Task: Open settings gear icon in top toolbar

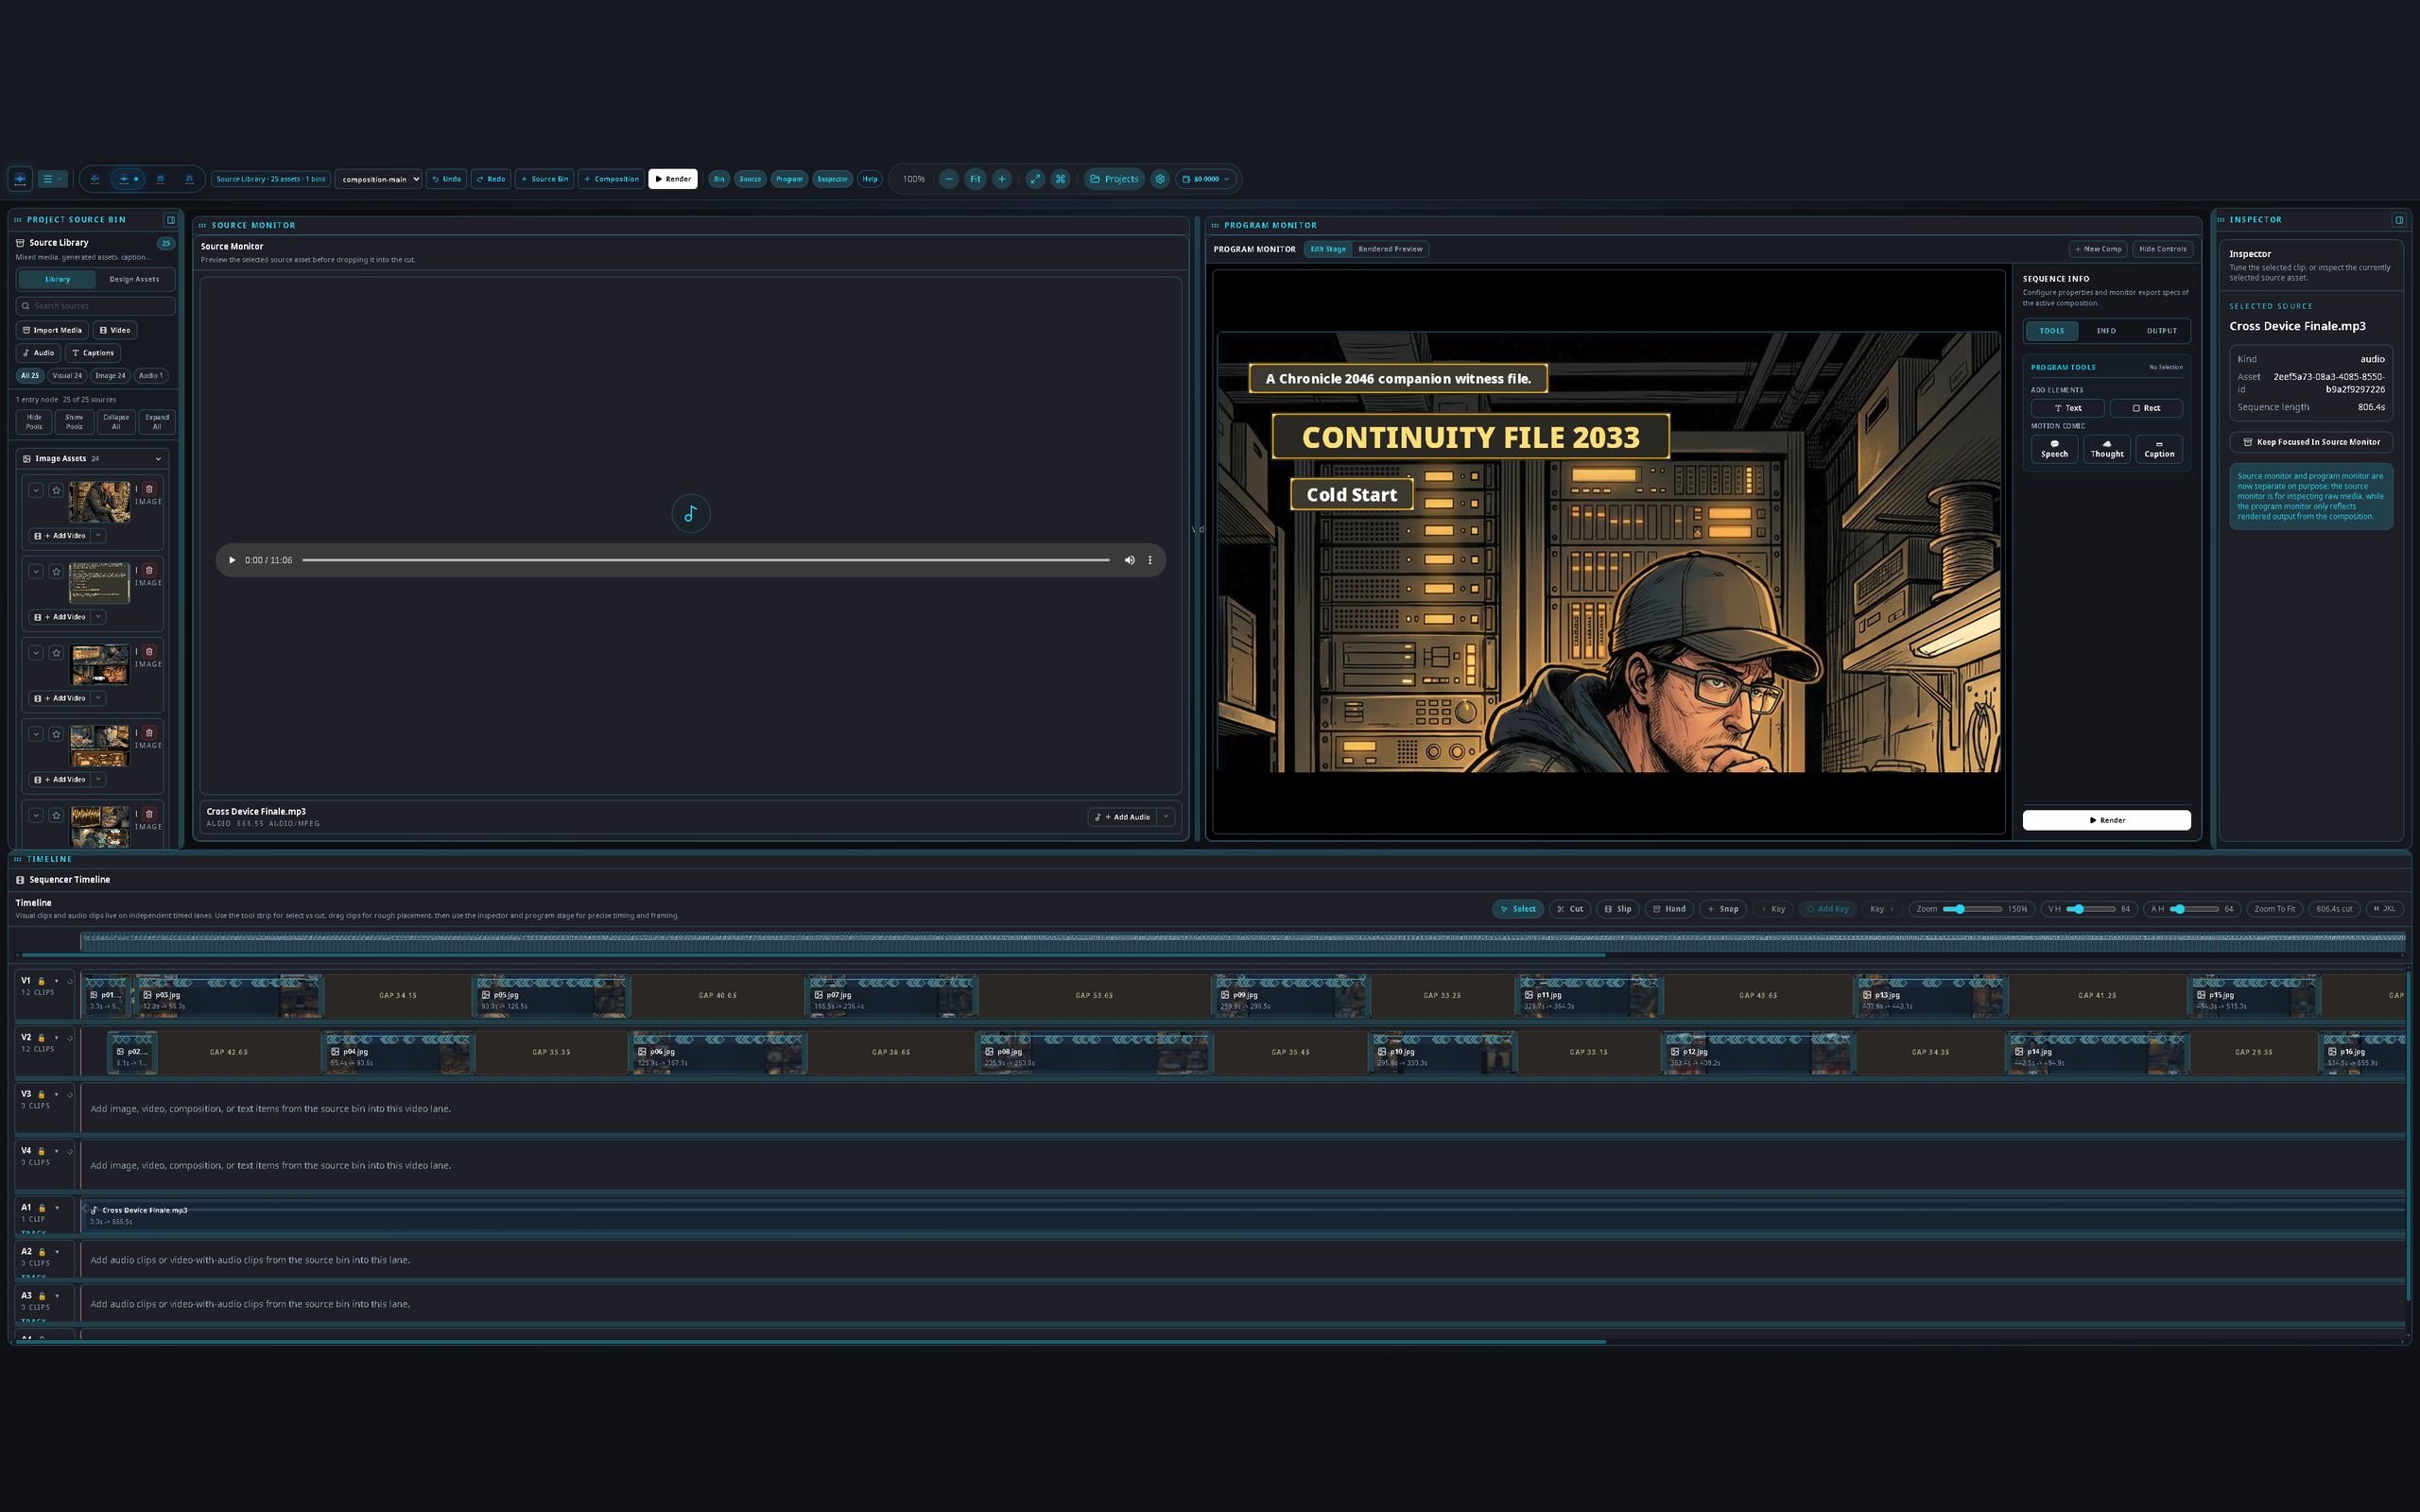Action: click(1160, 179)
